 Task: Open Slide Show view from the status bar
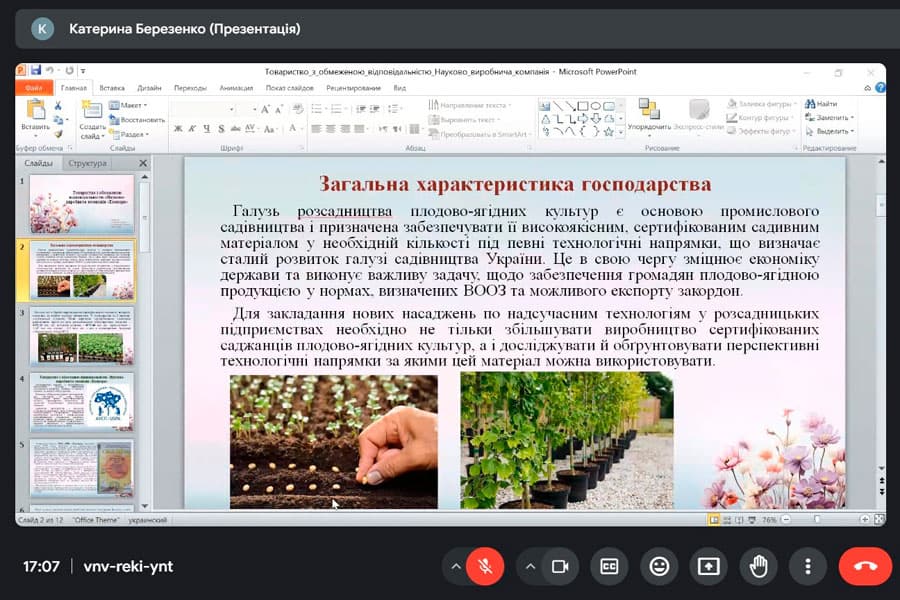click(x=751, y=519)
